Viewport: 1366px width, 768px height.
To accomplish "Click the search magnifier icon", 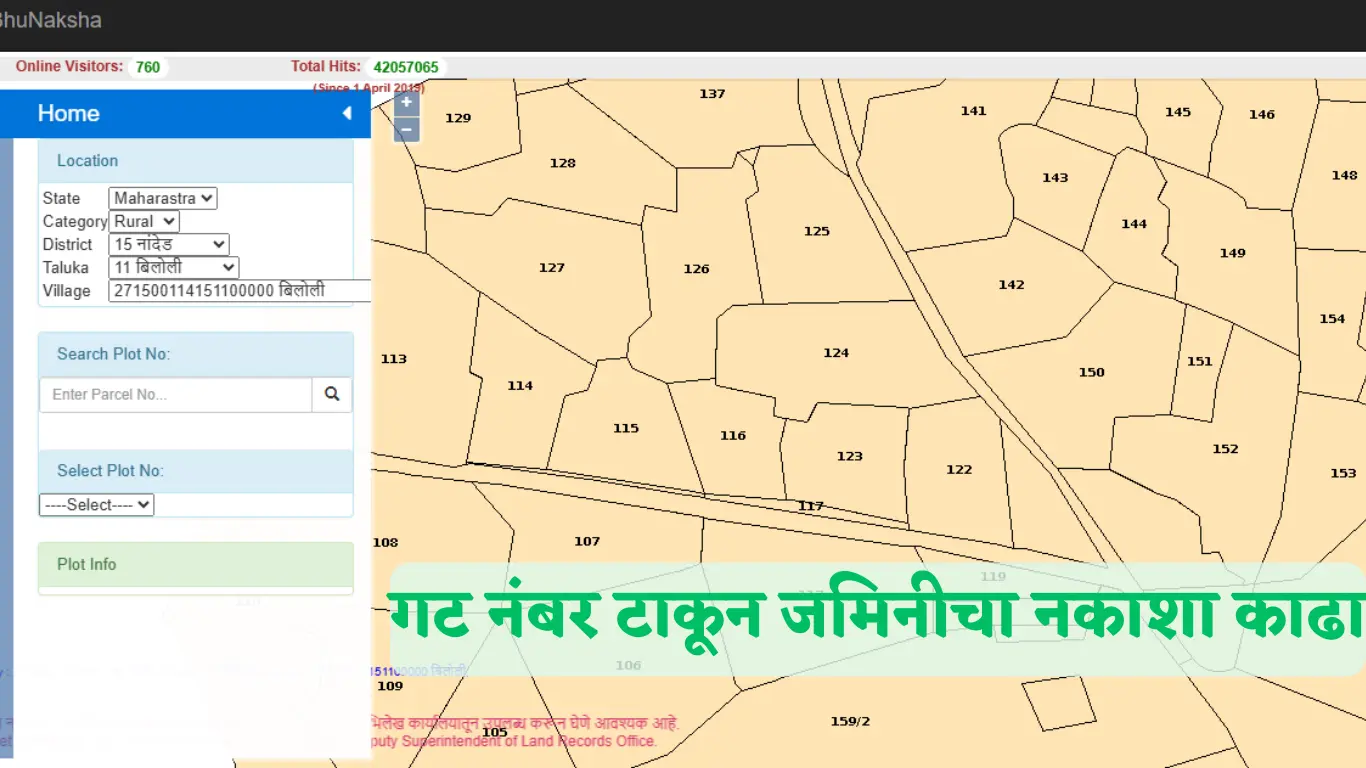I will coord(332,394).
